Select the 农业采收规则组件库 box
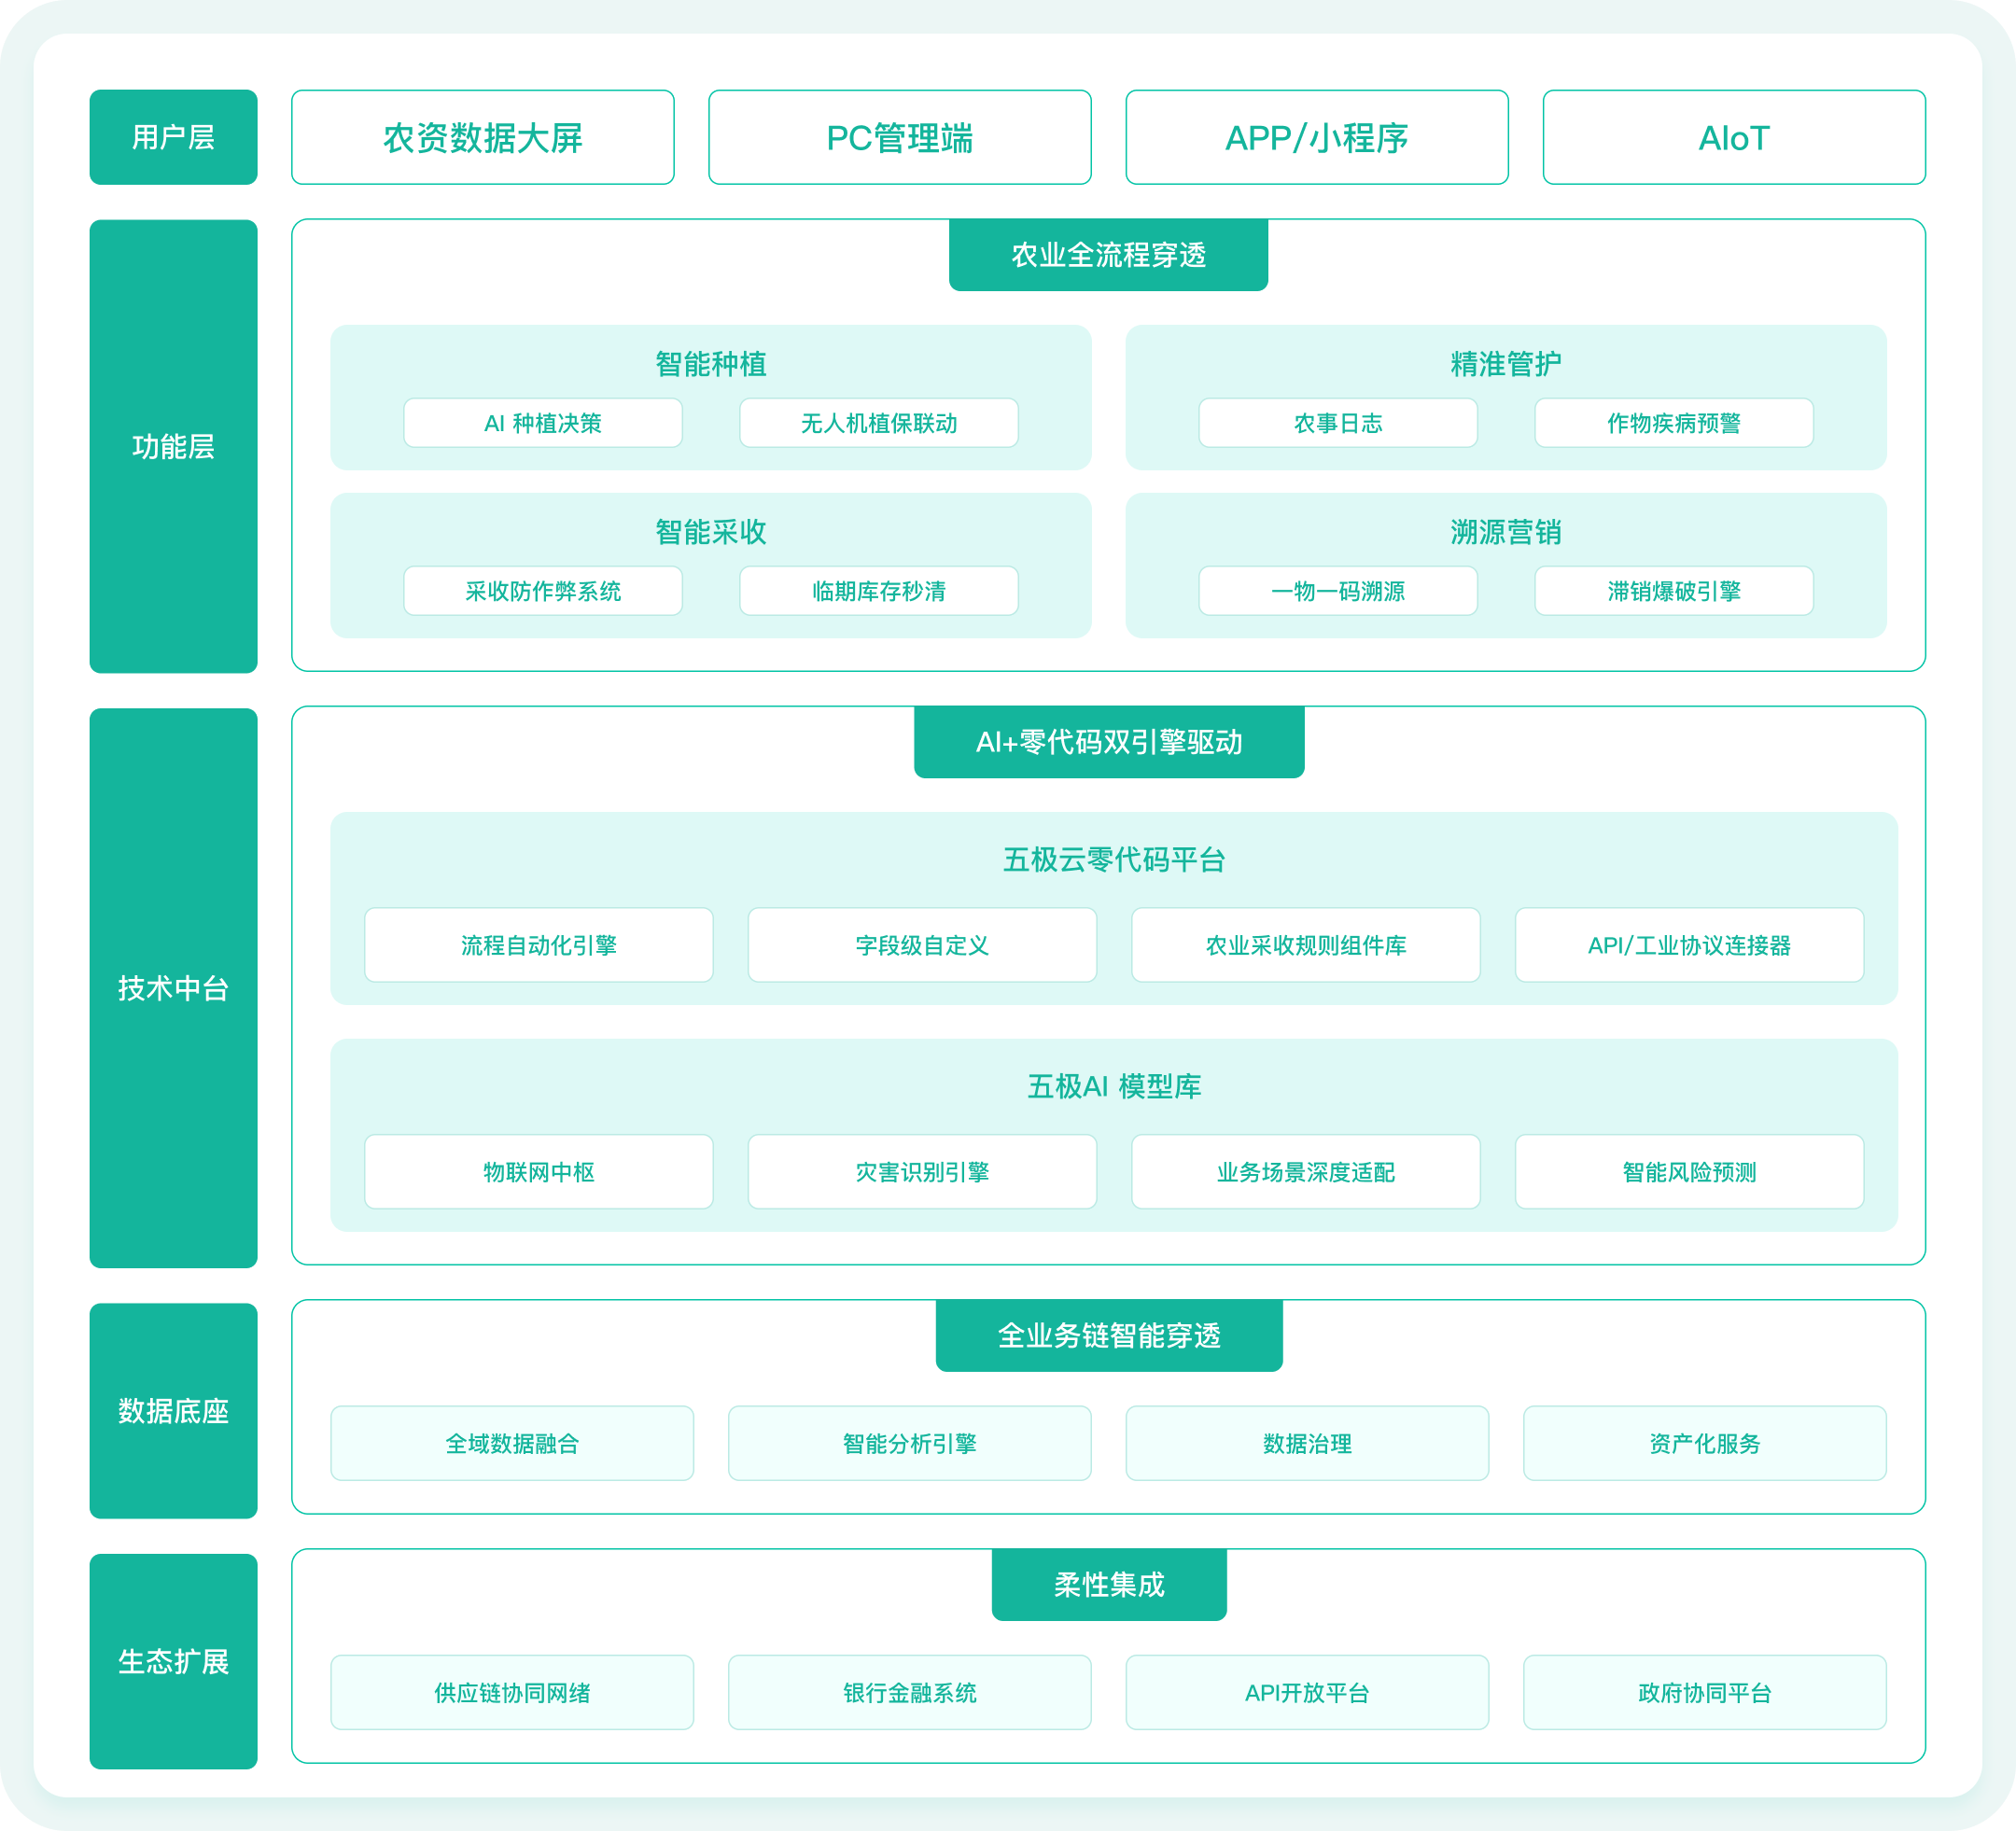The width and height of the screenshot is (2016, 1831). (x=1306, y=945)
